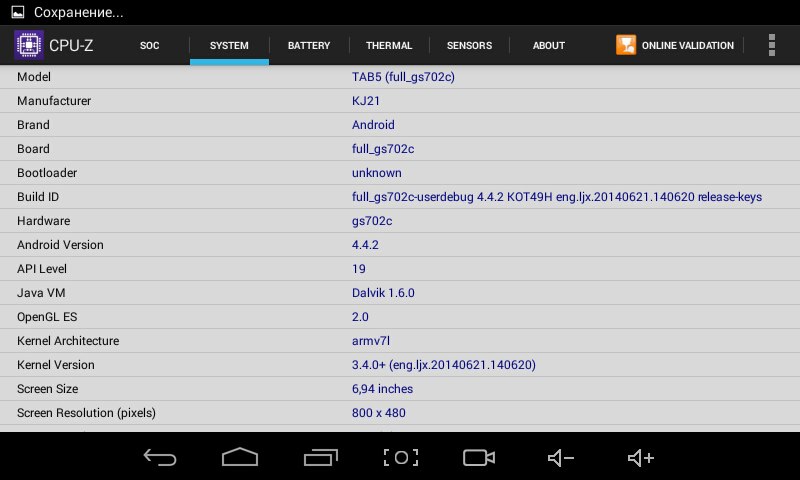Select the Screen Size label

pyautogui.click(x=47, y=388)
